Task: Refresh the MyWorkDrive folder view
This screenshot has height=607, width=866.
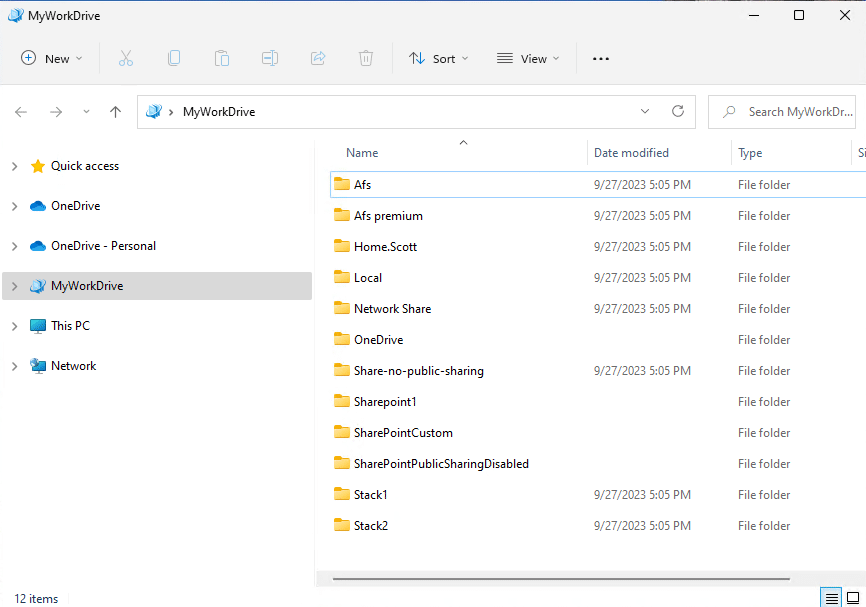Action: coord(678,112)
